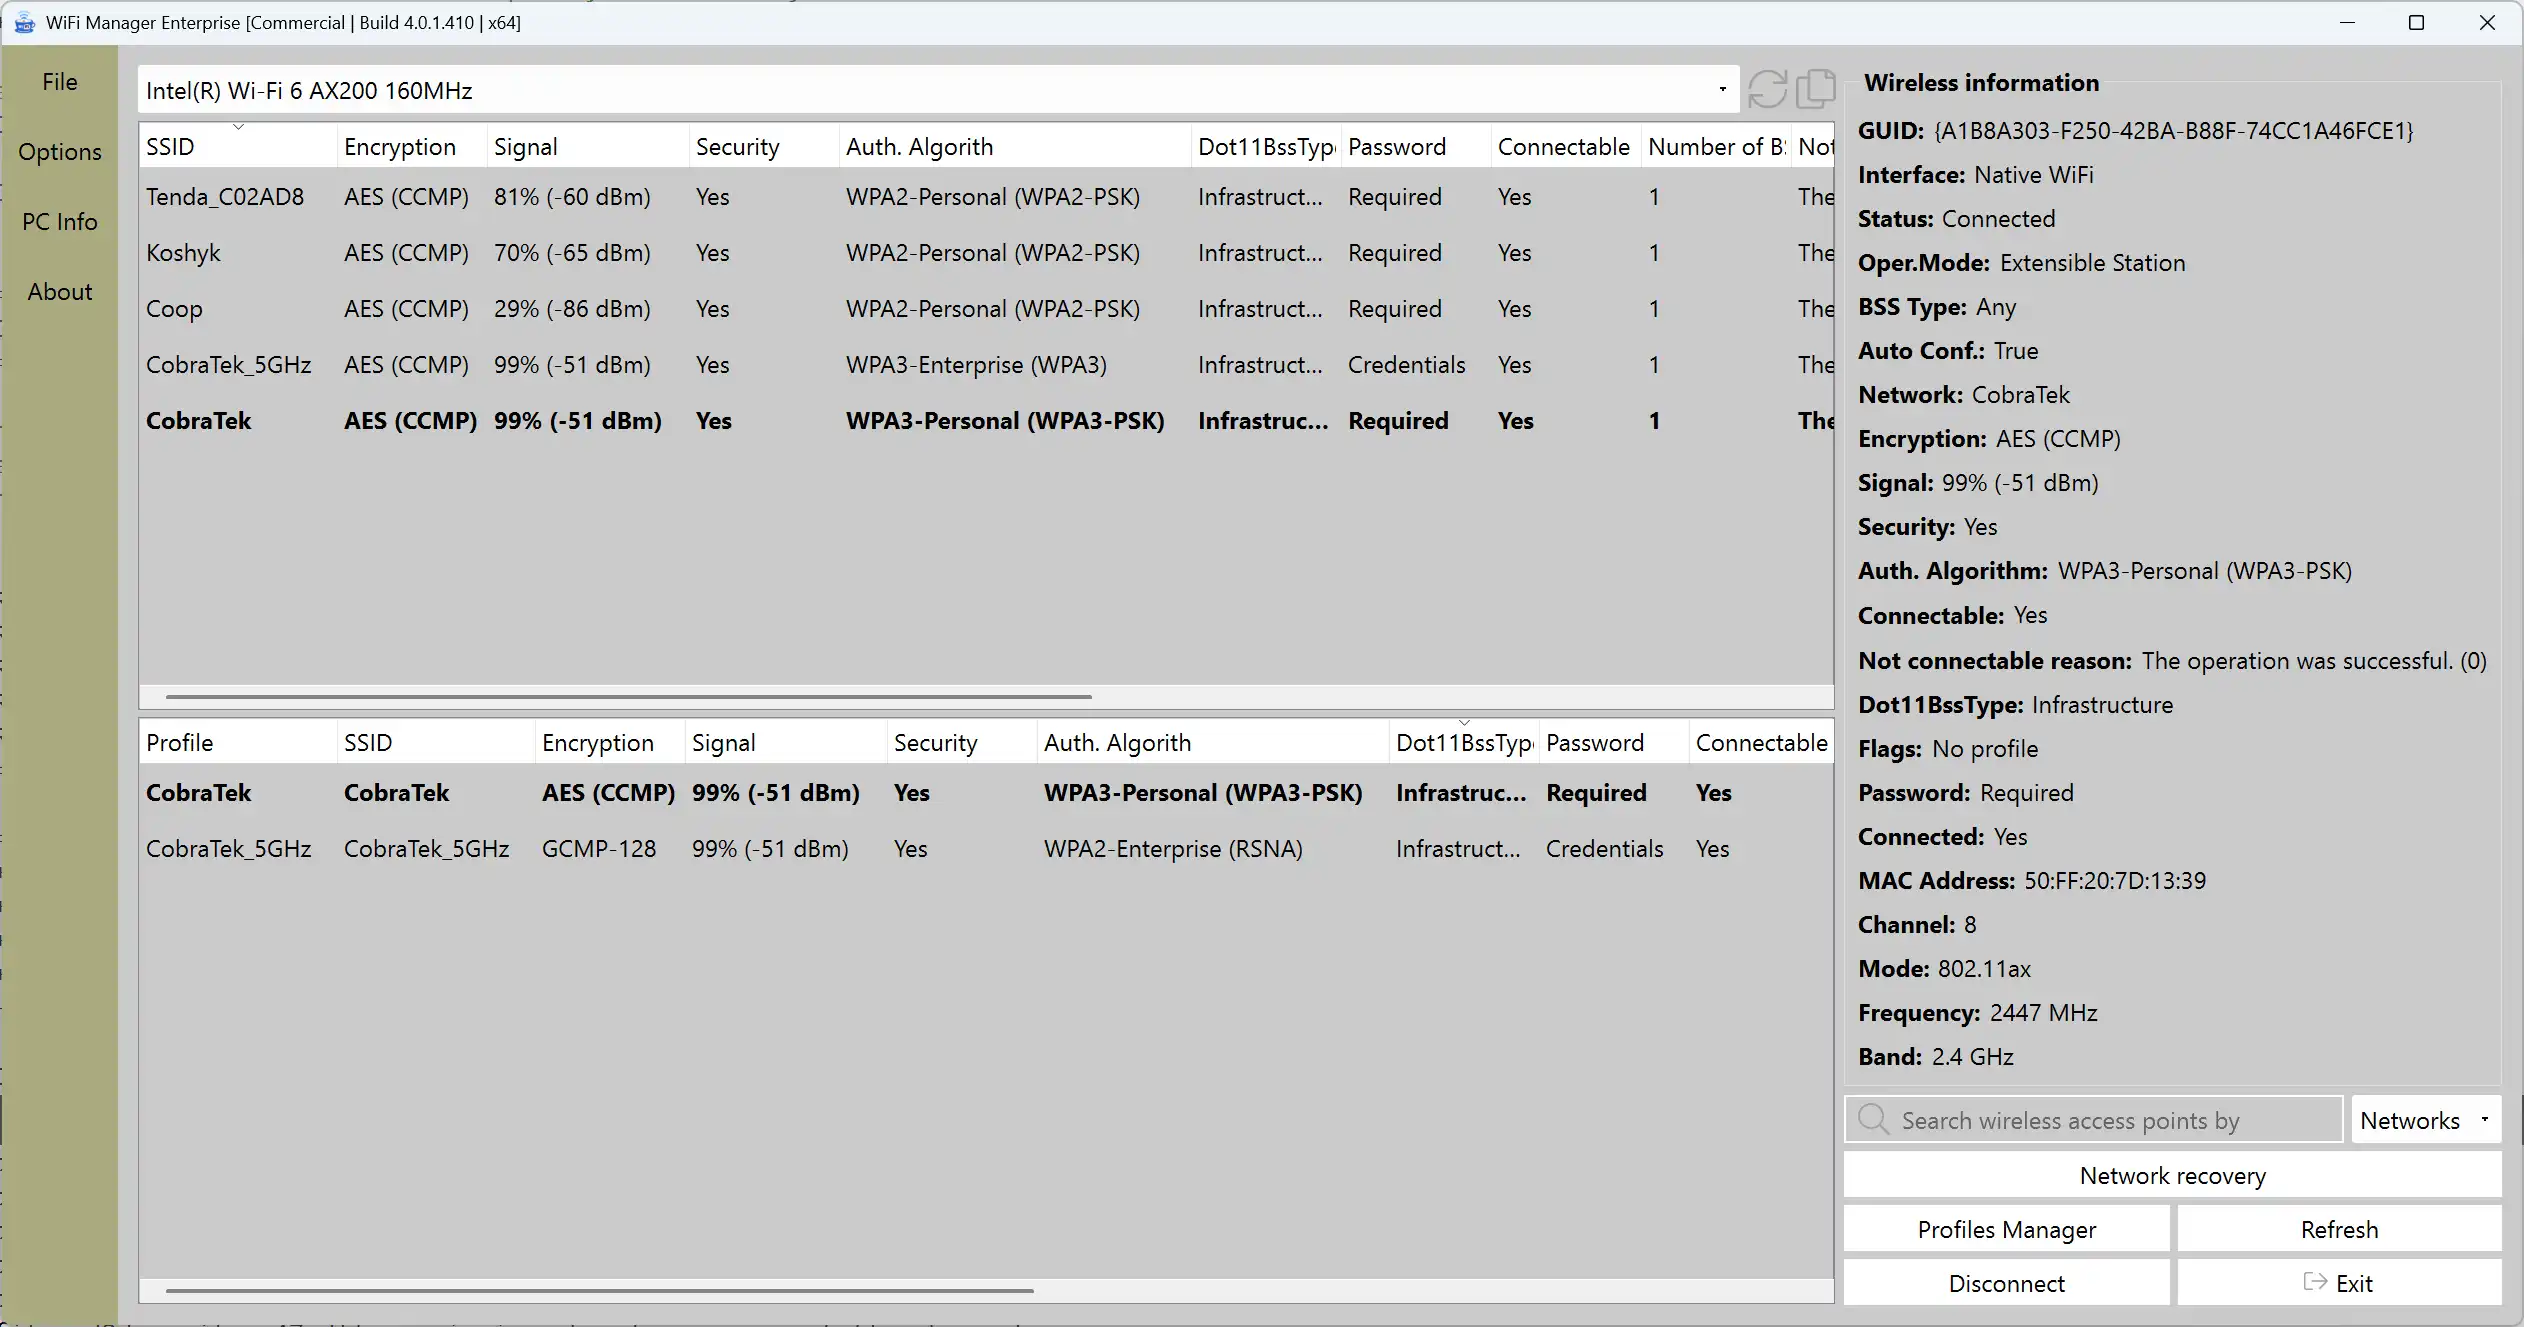
Task: Click the profiles list horizontal scrollbar
Action: [600, 1291]
